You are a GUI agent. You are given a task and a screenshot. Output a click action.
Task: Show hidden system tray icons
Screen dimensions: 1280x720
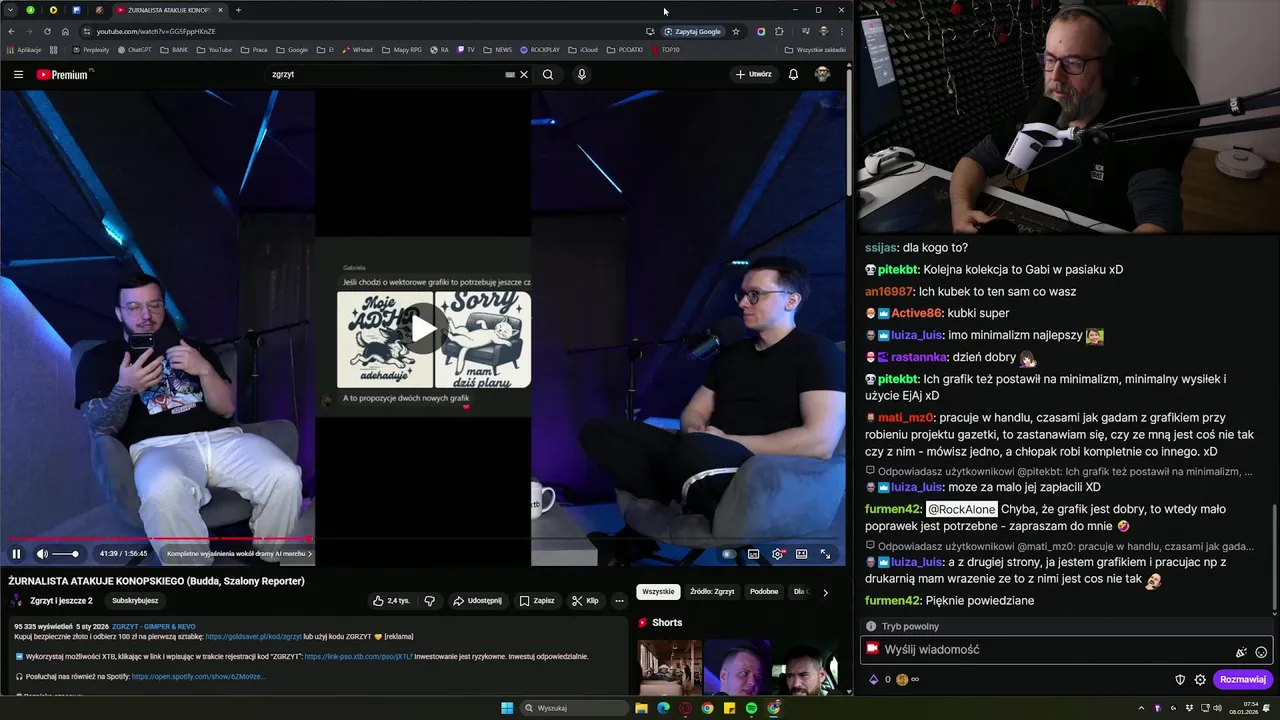tap(1141, 708)
